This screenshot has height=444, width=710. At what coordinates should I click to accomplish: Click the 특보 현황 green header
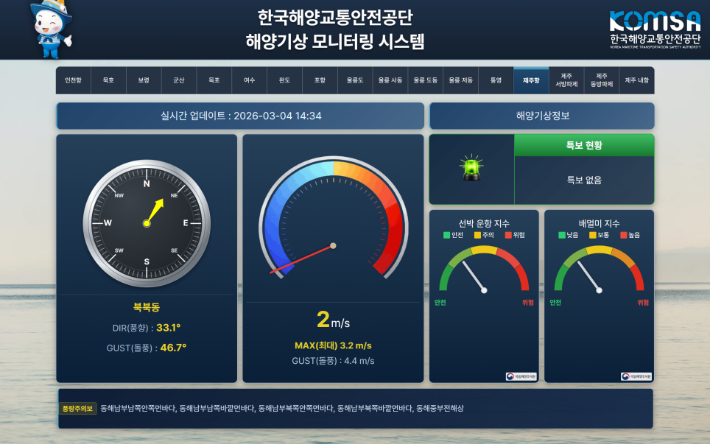coord(583,145)
